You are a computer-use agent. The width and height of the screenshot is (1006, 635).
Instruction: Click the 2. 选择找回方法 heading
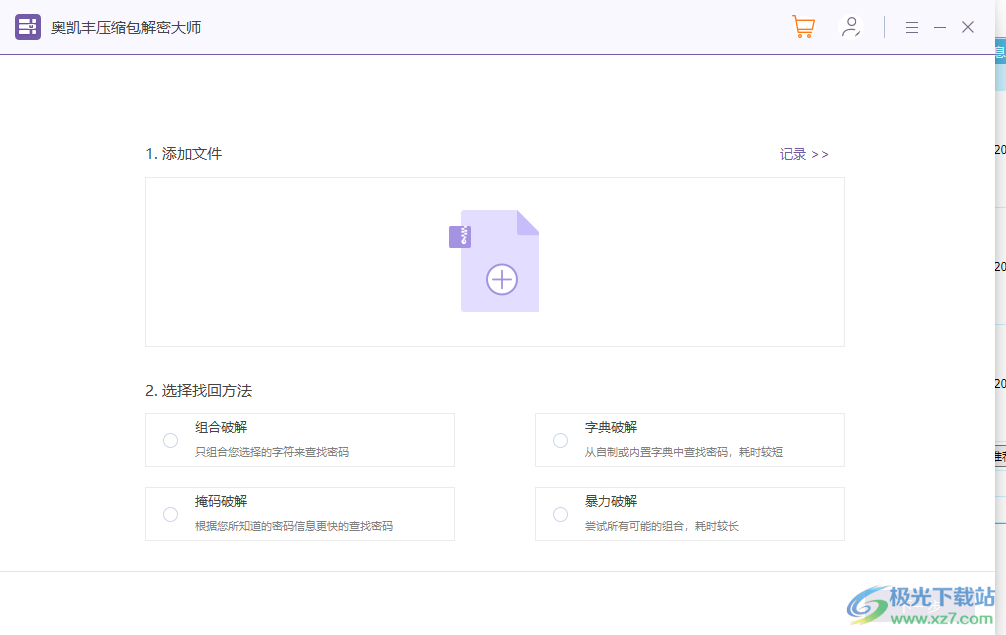(198, 391)
